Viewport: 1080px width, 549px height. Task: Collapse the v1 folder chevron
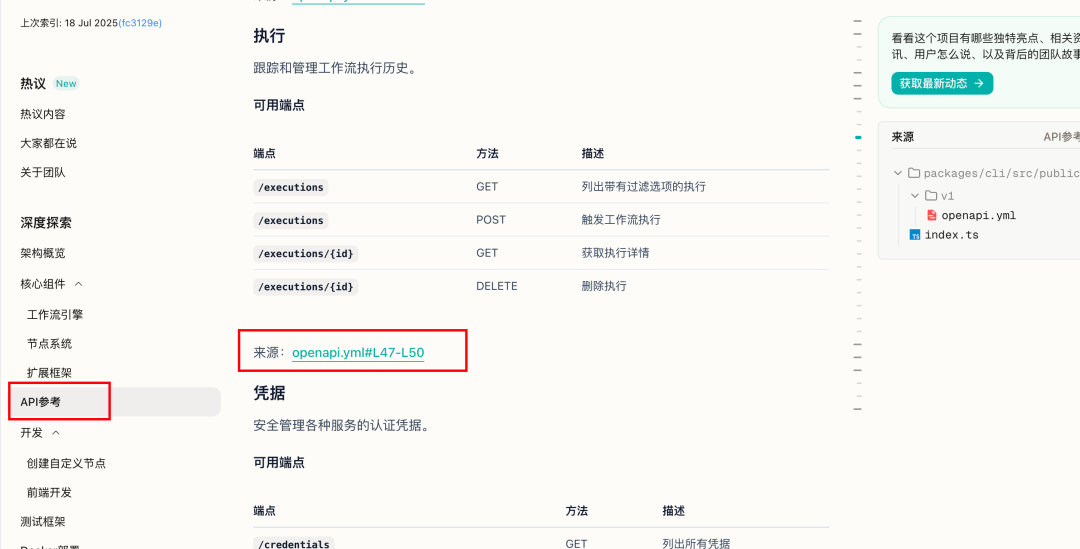click(915, 196)
